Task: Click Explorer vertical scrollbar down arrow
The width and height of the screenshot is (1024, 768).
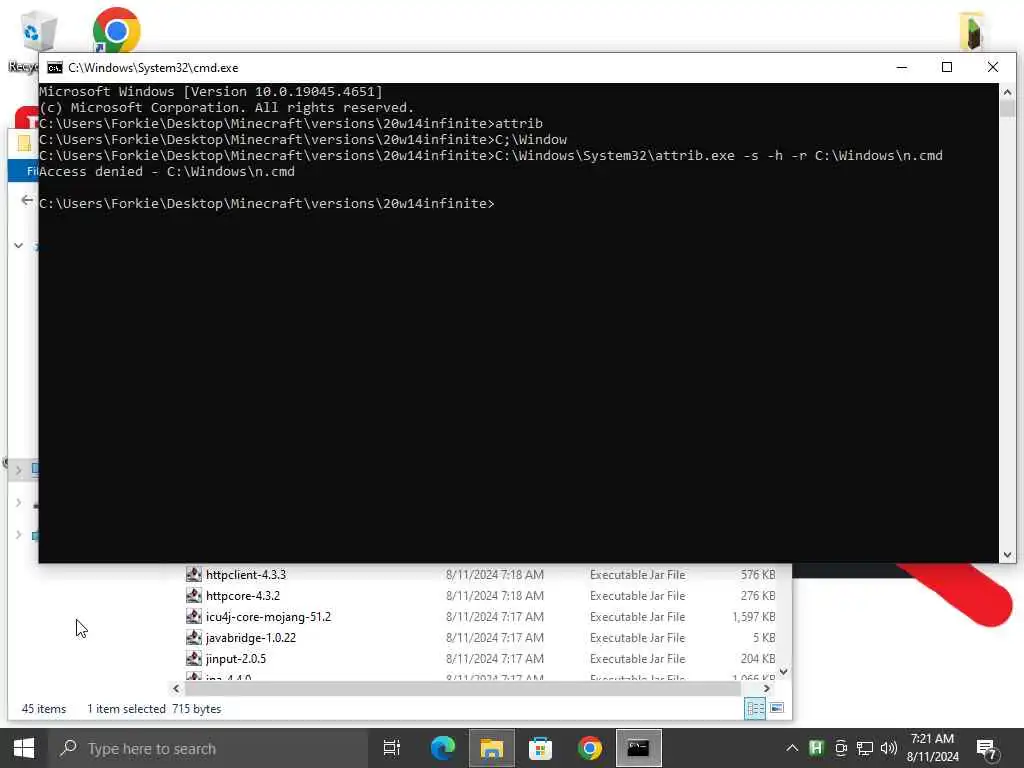Action: pos(783,671)
